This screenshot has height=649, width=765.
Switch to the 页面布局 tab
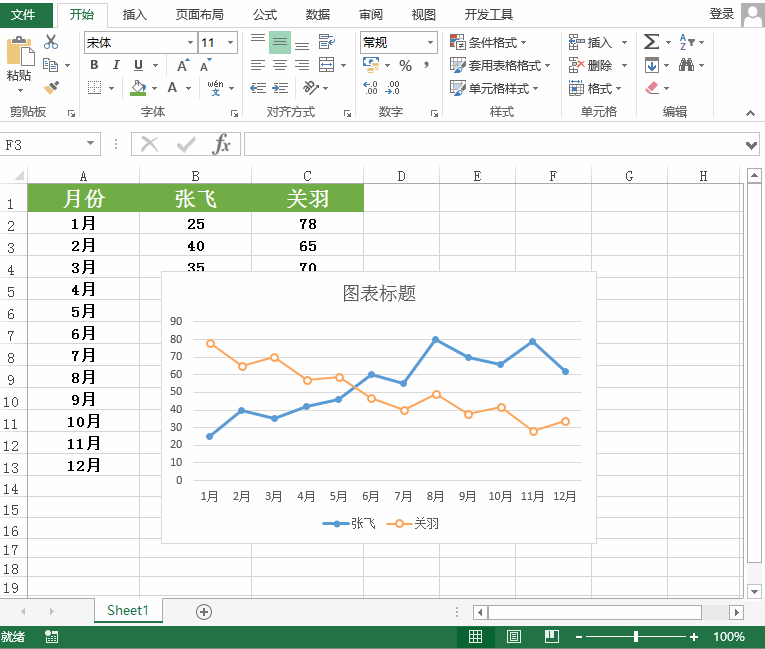point(200,15)
